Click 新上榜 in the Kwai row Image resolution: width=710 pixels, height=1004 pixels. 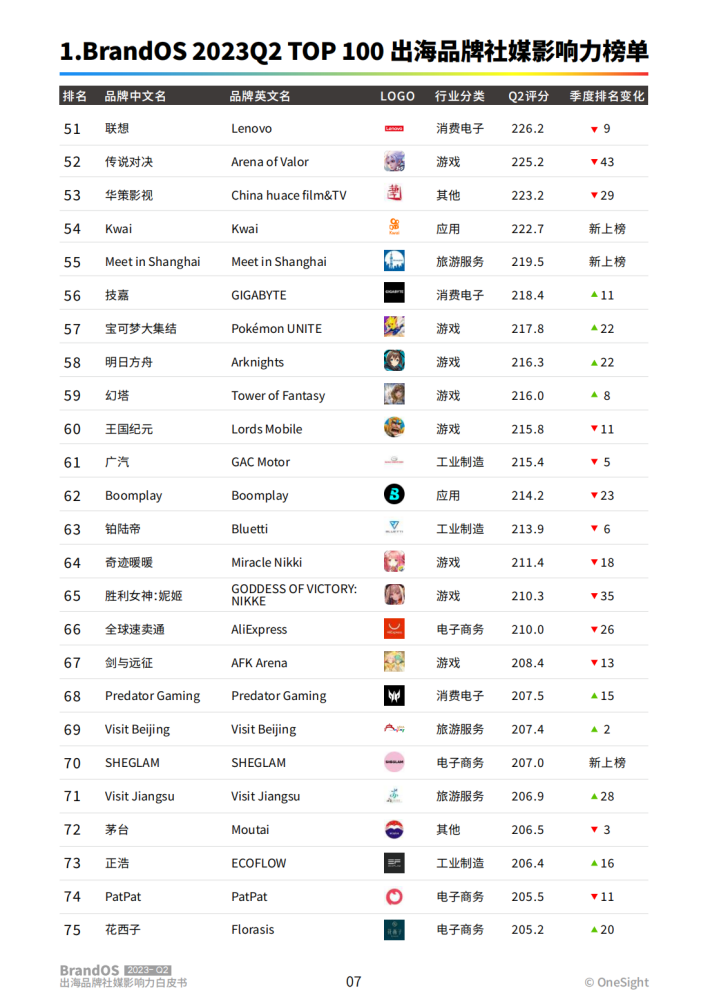pos(607,229)
